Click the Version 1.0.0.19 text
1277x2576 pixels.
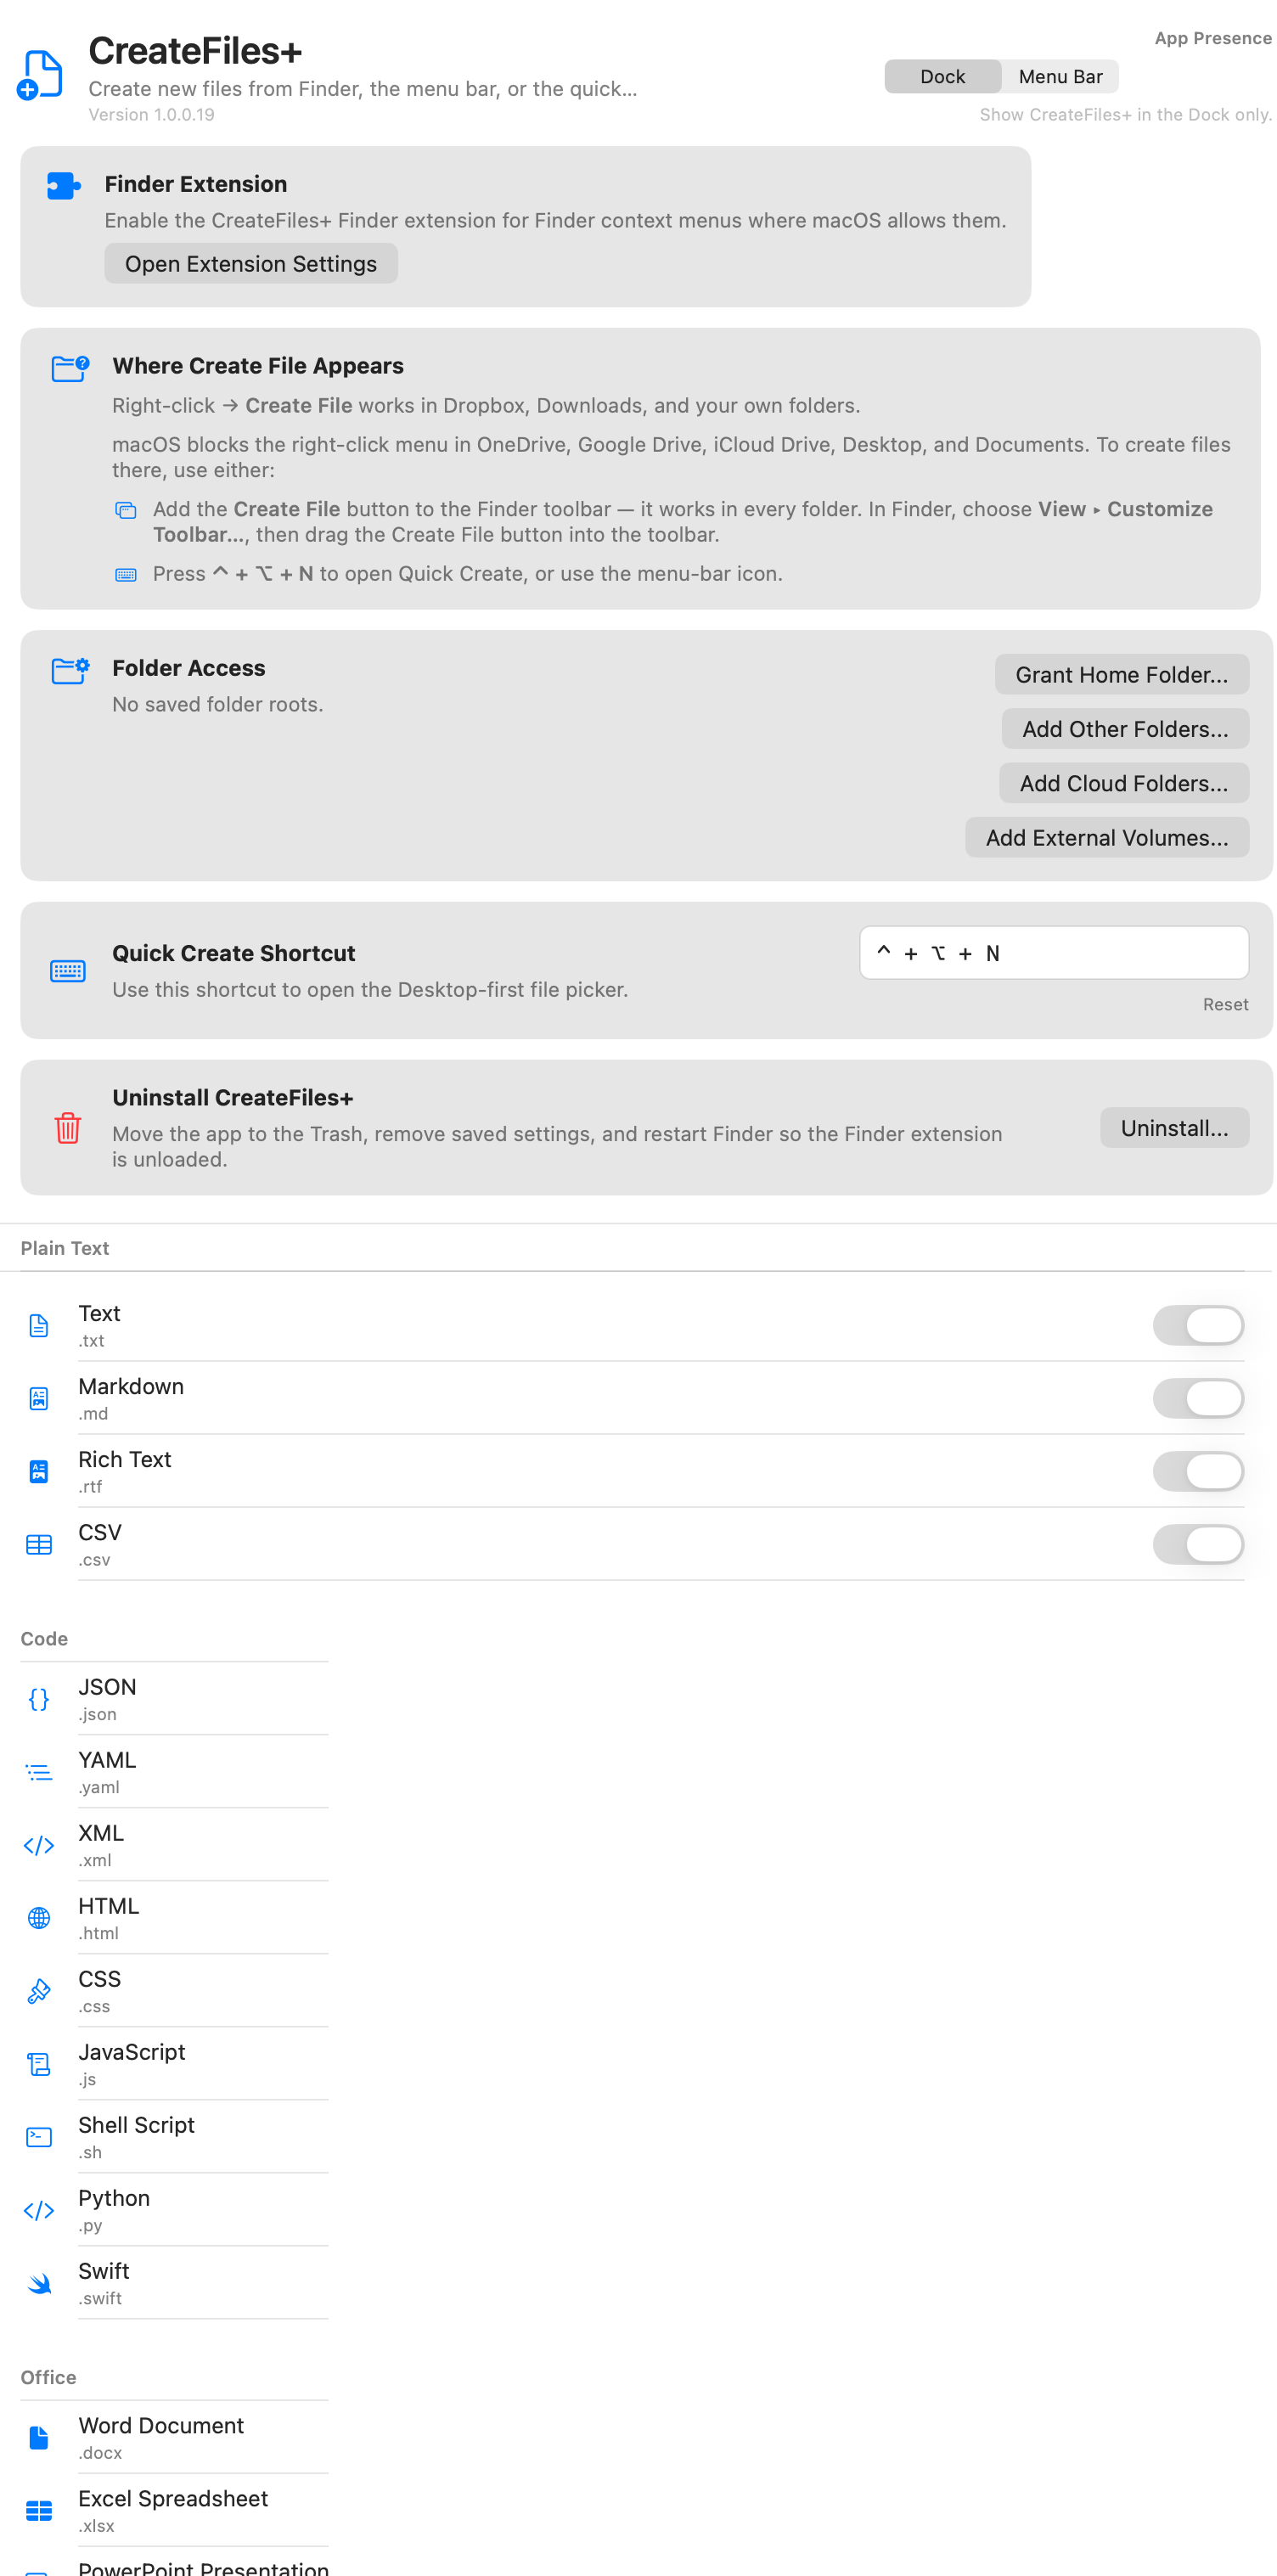tap(151, 115)
